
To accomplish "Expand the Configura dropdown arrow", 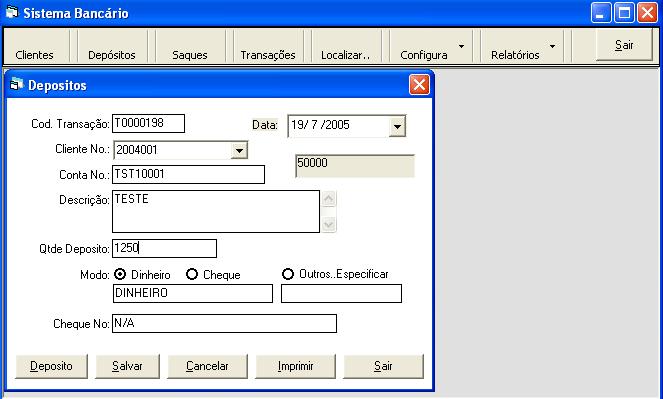I will pyautogui.click(x=462, y=46).
